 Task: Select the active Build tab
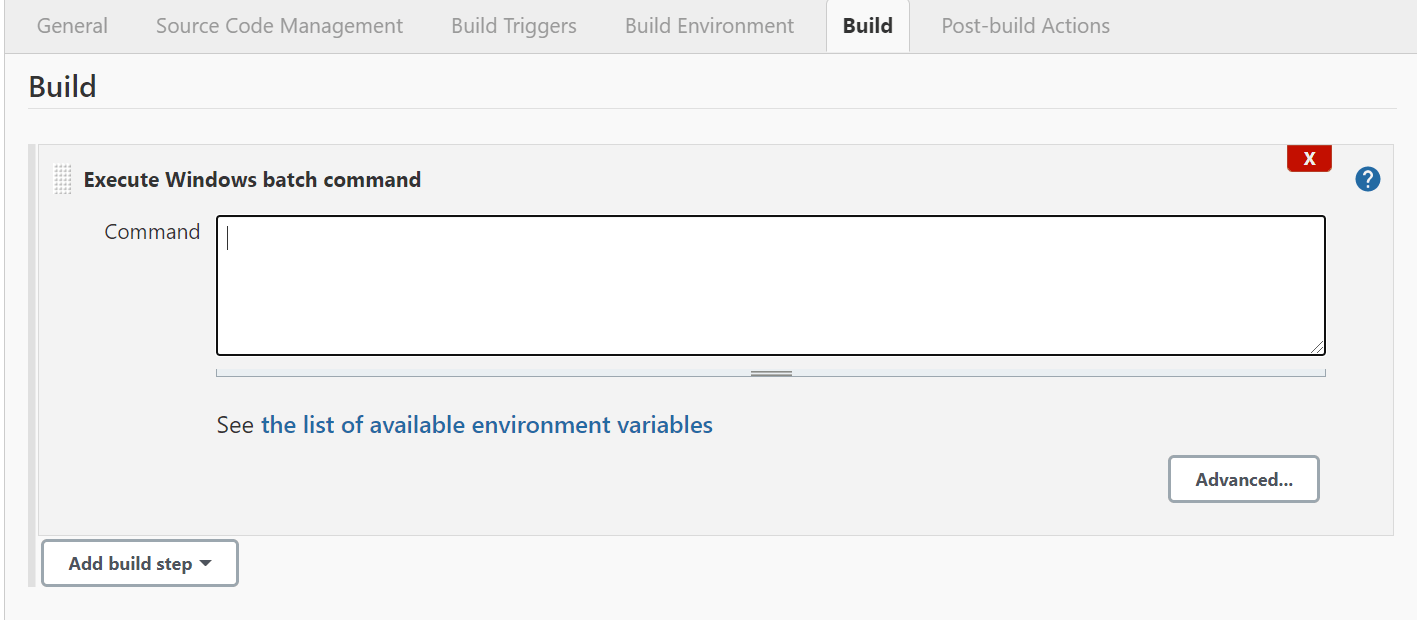867,26
